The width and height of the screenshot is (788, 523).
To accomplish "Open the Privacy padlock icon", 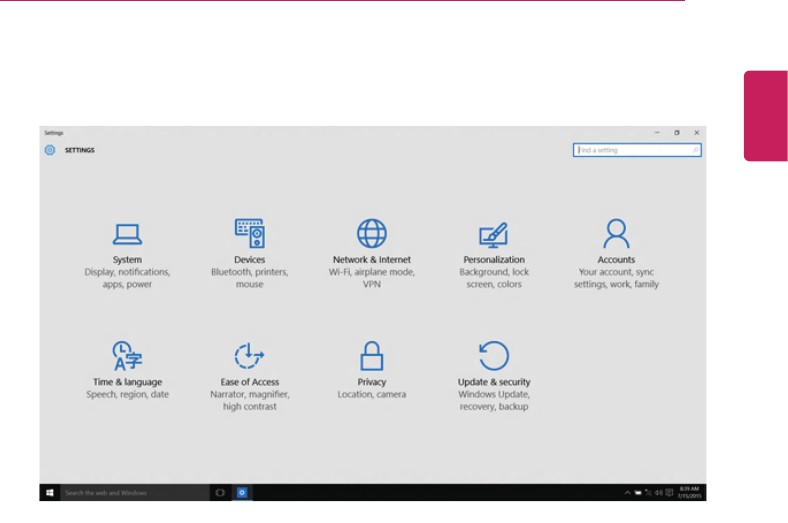I will 372,356.
